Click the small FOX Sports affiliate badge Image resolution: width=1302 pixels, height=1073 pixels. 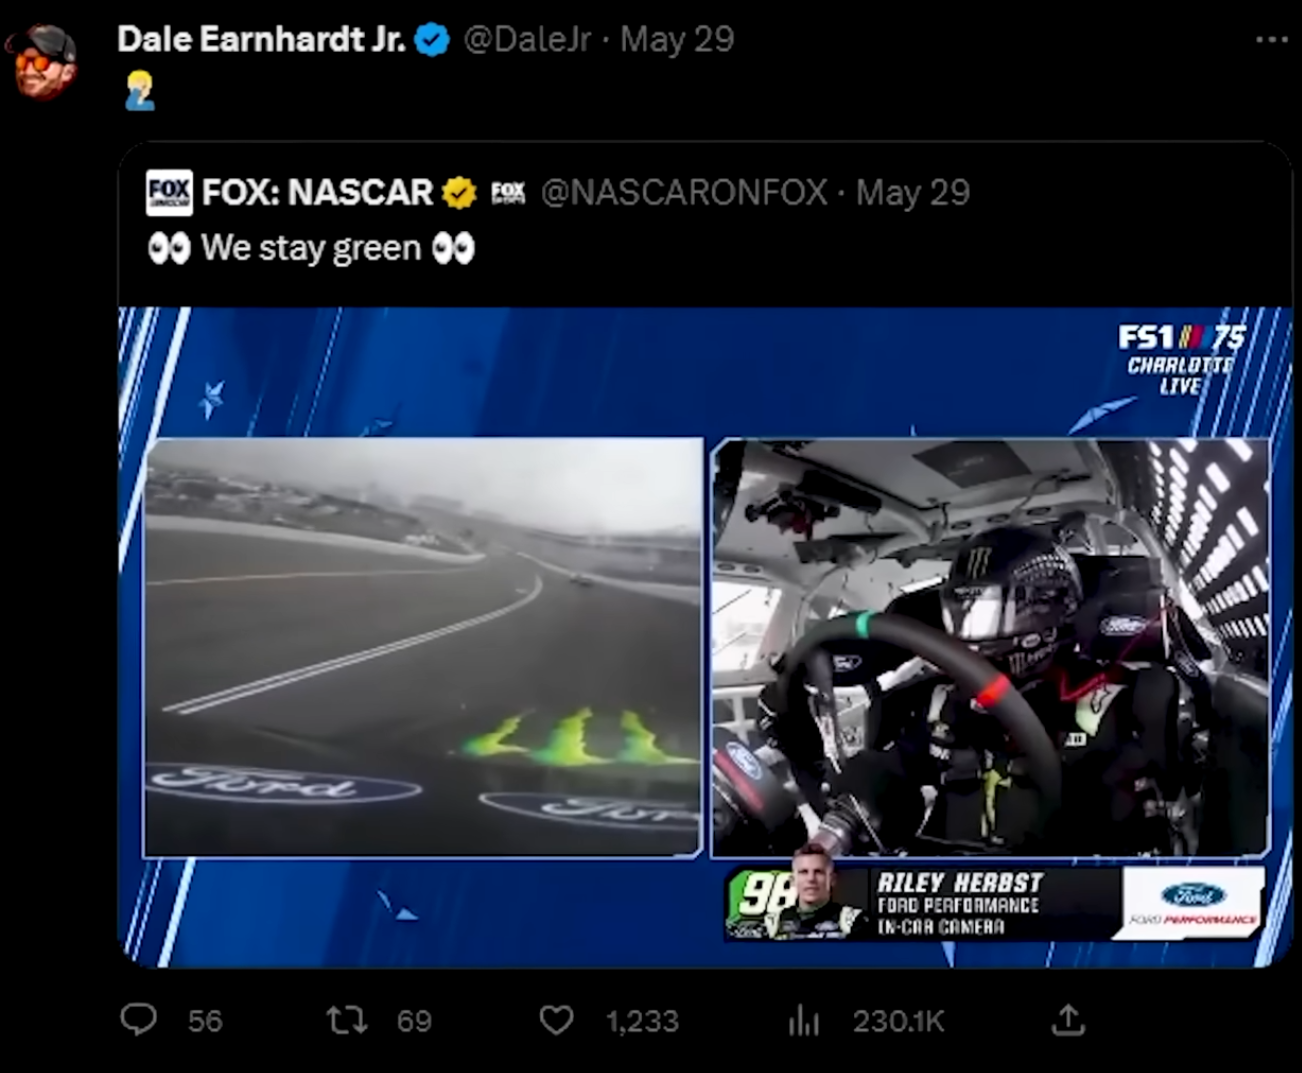tap(508, 192)
